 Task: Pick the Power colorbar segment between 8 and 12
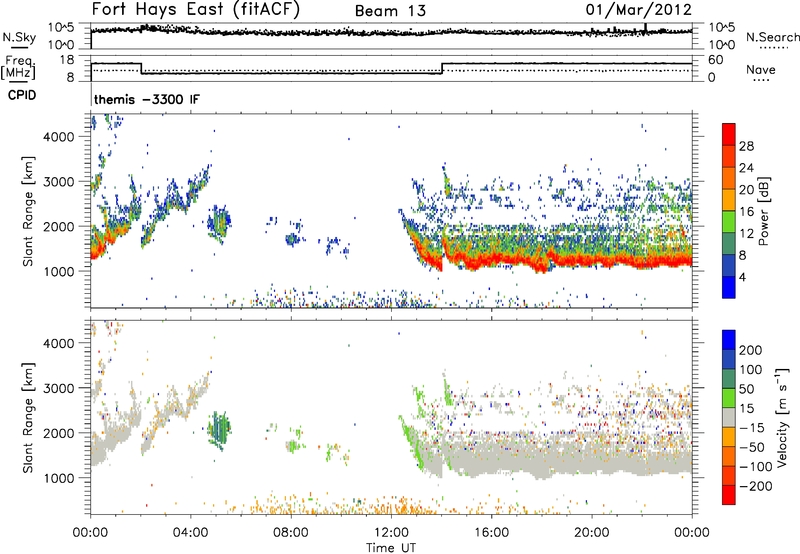tap(729, 243)
